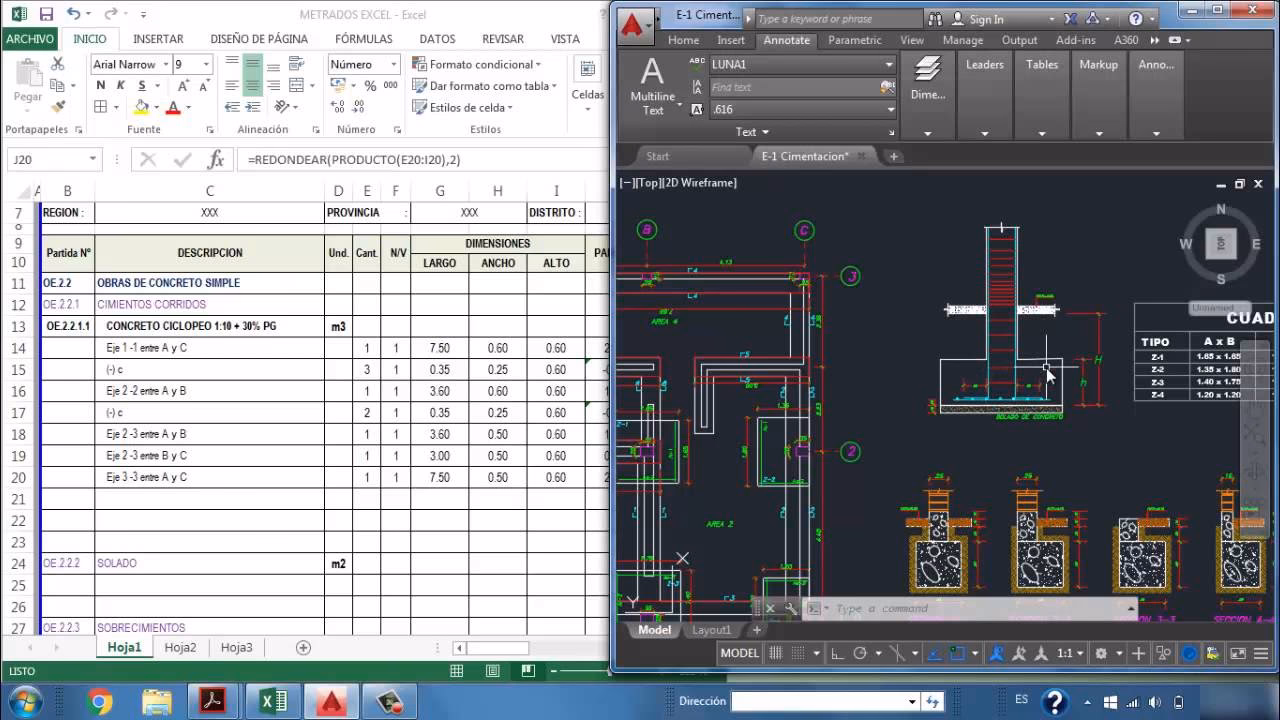This screenshot has height=720, width=1280.
Task: Open the Arial Narrow font dropdown
Action: pyautogui.click(x=164, y=64)
